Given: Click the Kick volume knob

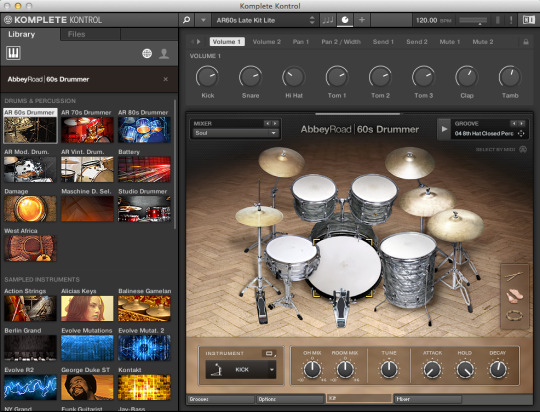Looking at the screenshot, I should click(207, 76).
